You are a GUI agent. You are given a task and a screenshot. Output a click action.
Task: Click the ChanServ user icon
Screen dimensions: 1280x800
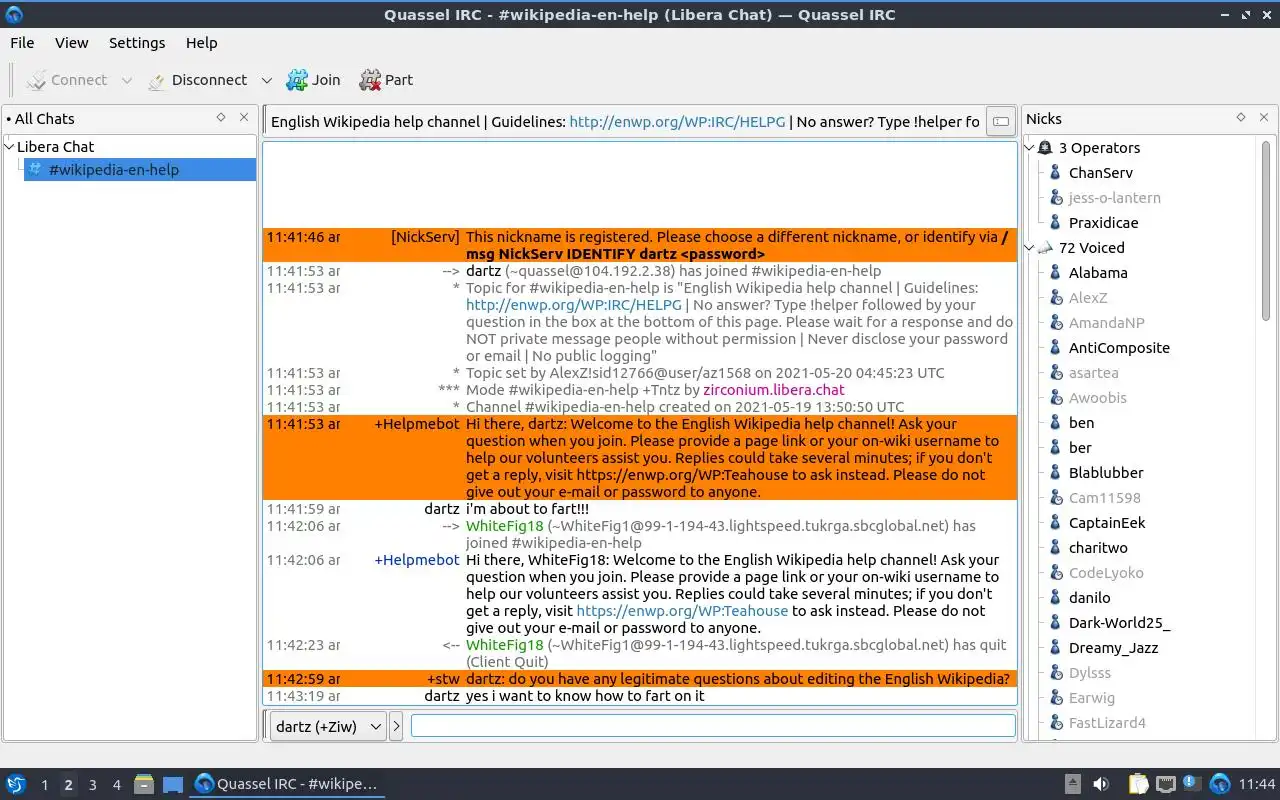[x=1054, y=173]
